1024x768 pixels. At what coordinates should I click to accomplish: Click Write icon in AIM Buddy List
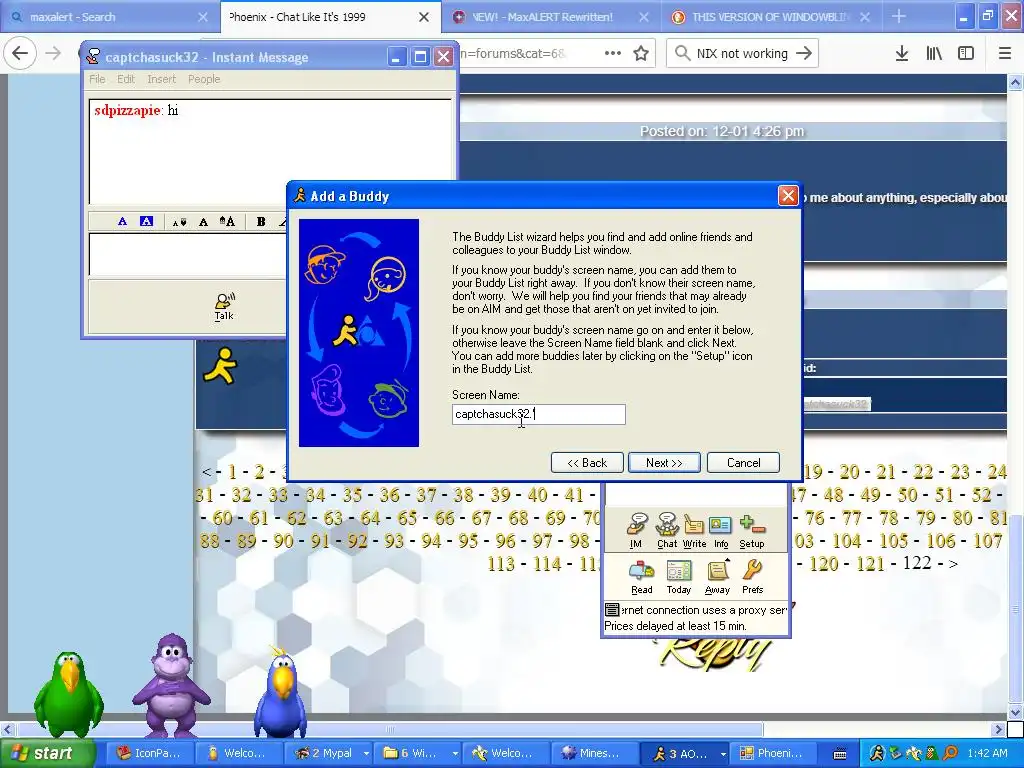point(694,530)
